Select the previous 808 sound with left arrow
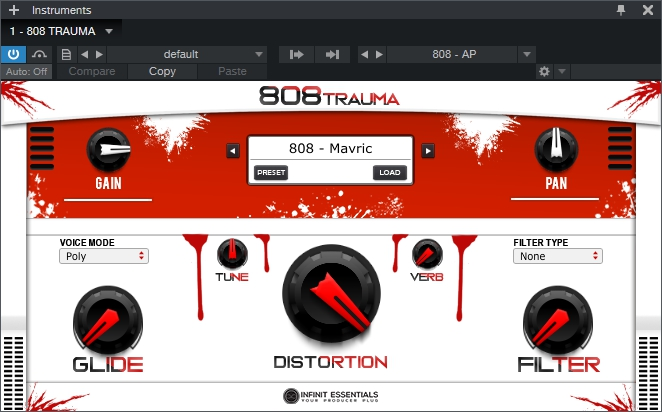The height and width of the screenshot is (412, 662). [x=233, y=151]
